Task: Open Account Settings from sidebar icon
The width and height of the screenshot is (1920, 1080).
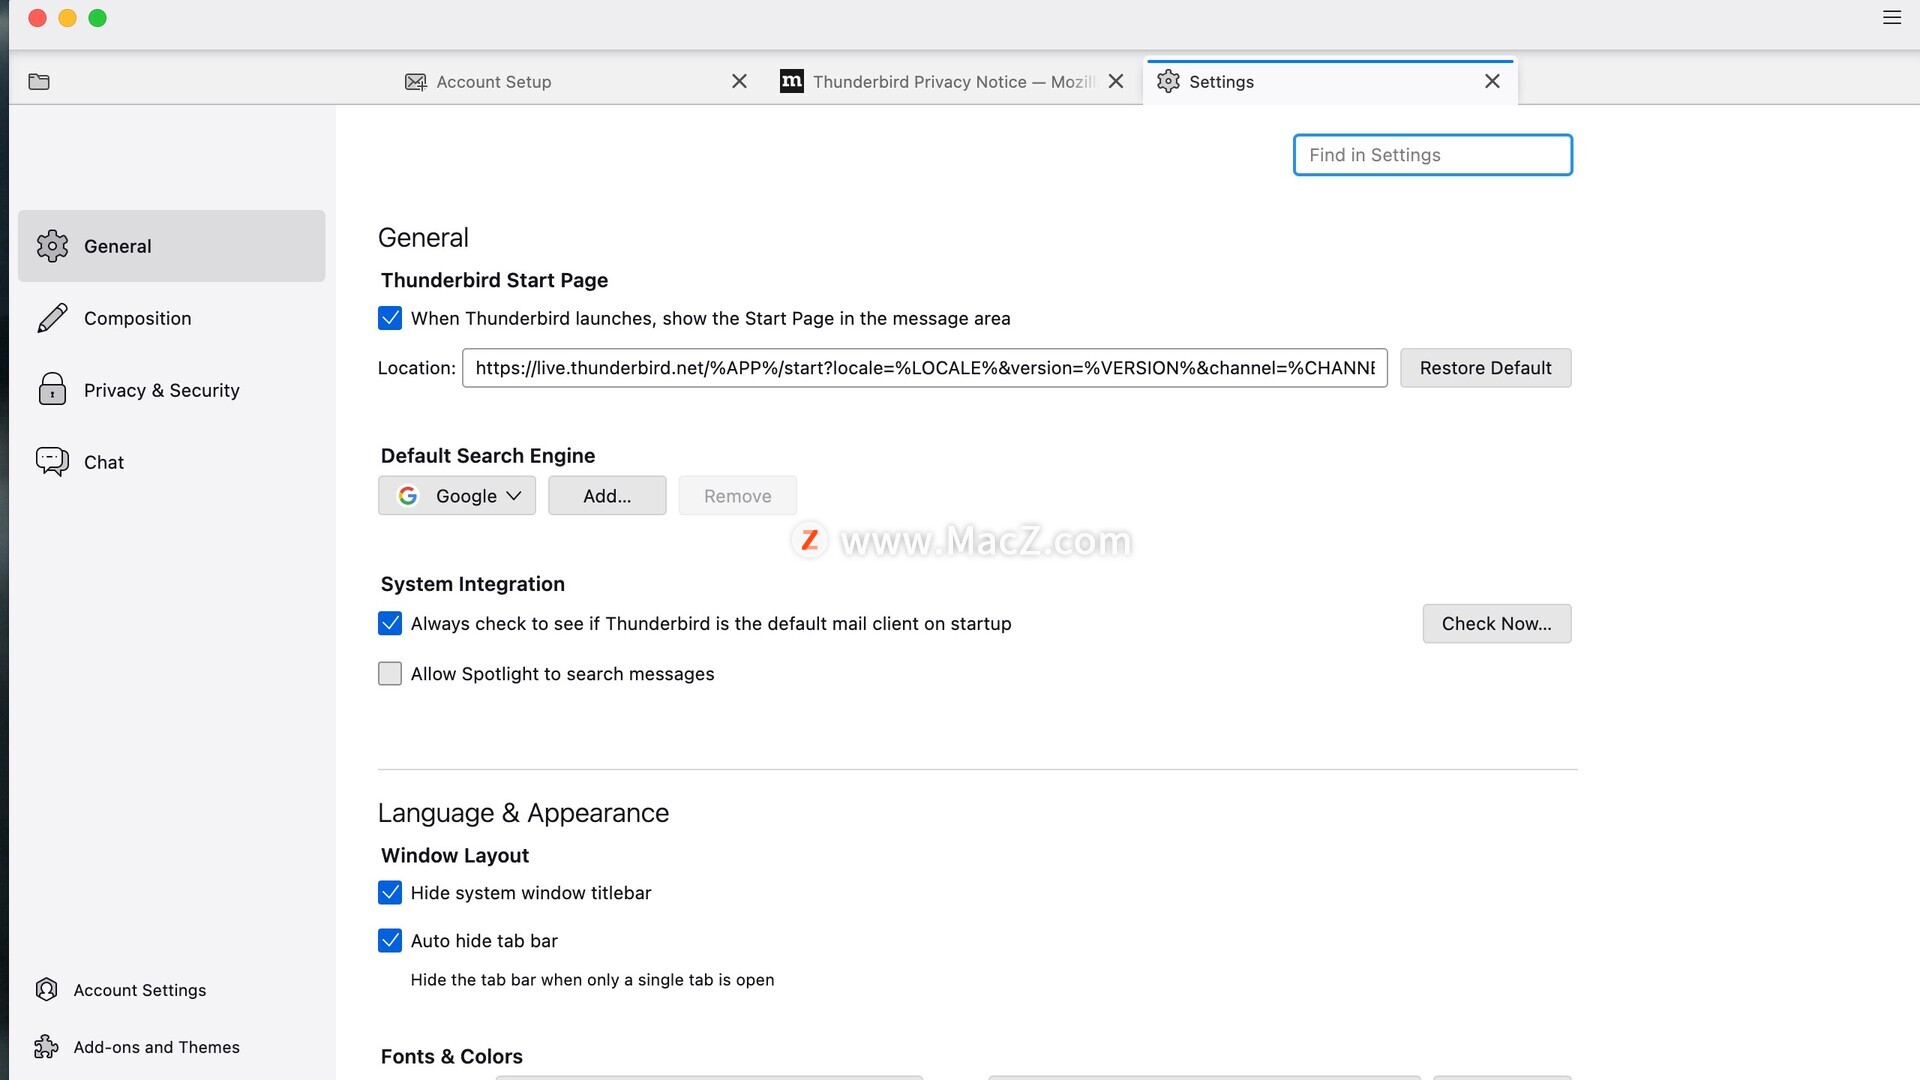Action: [46, 990]
